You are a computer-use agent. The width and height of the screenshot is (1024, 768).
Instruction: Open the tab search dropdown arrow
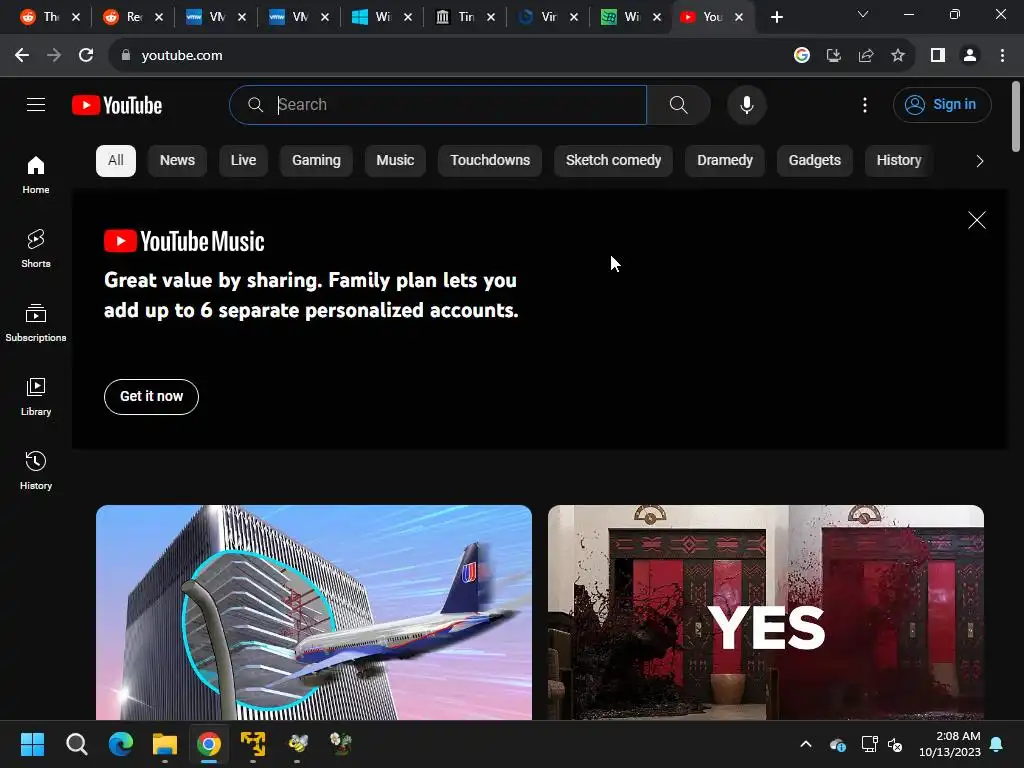[x=863, y=14]
